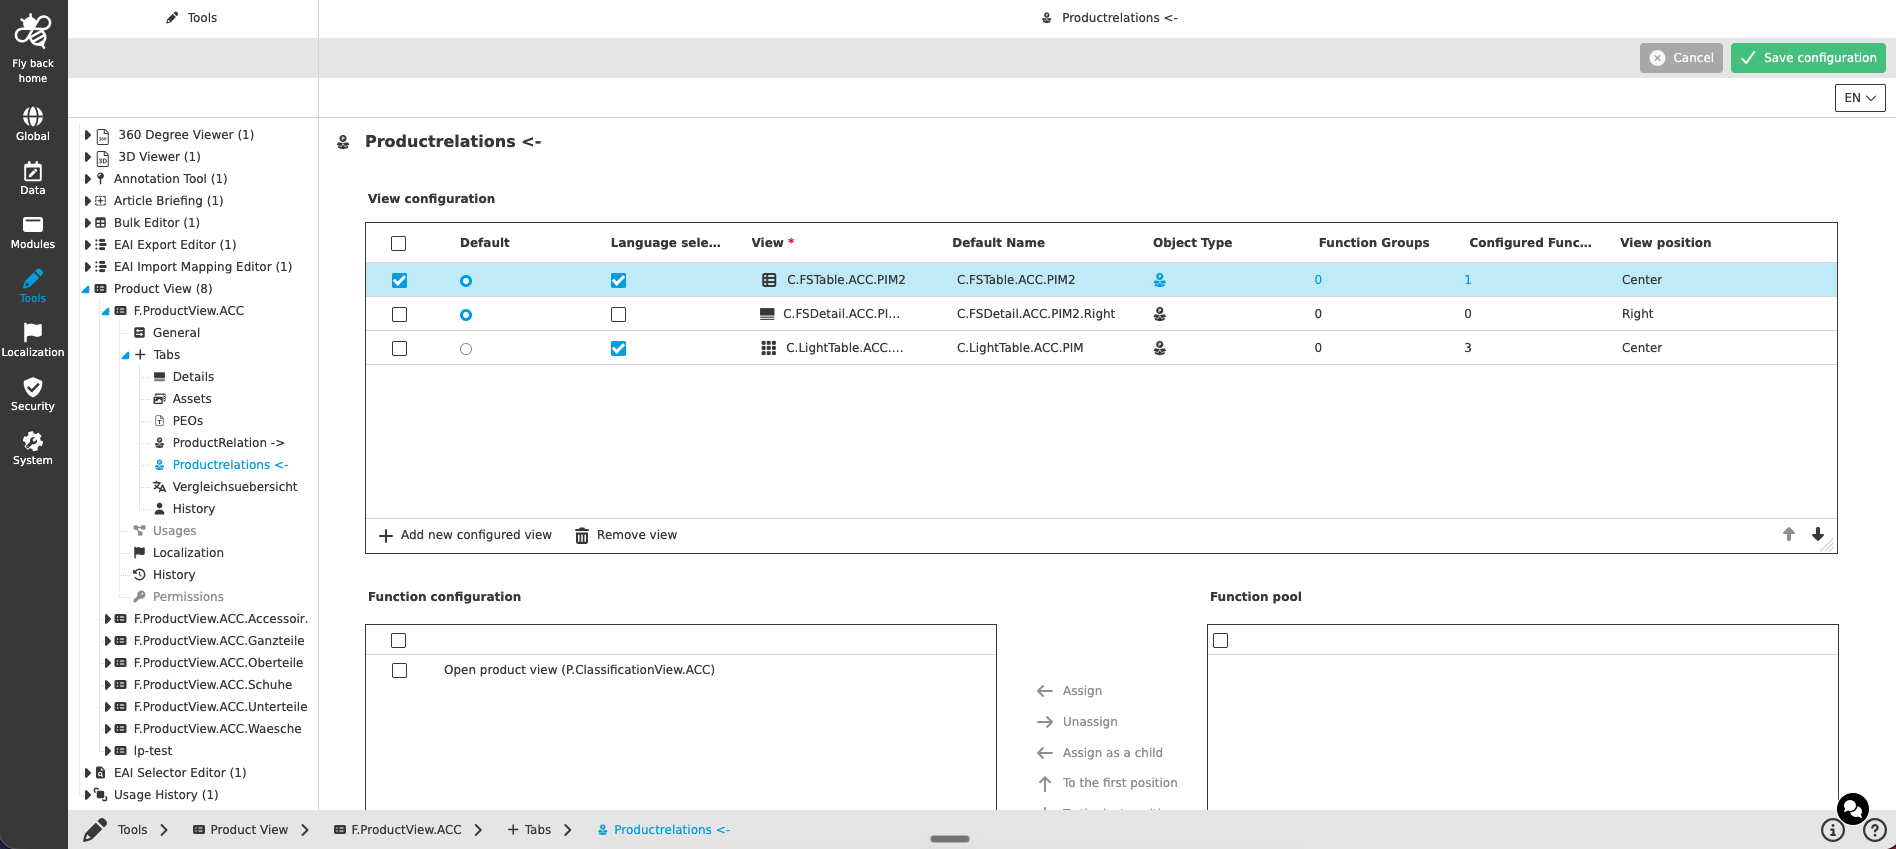Click the plus icon for Add new configured view

click(386, 536)
